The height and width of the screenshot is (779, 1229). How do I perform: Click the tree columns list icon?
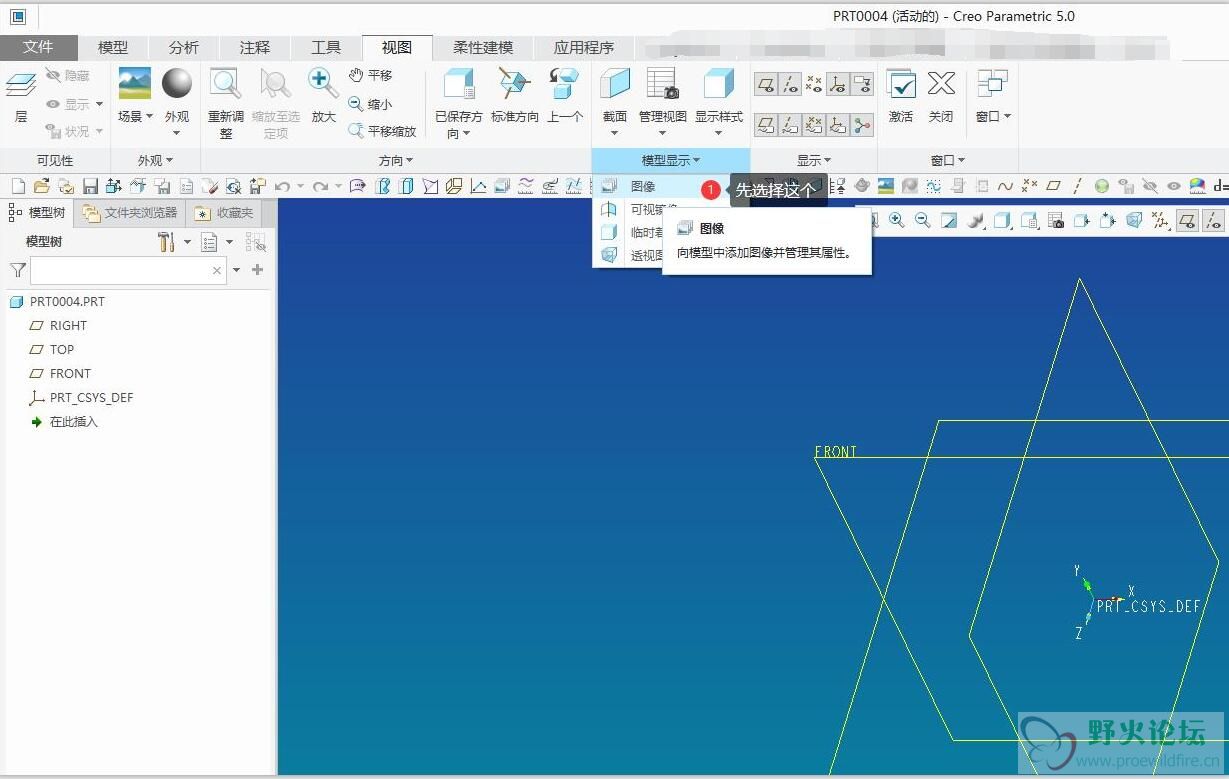[208, 242]
